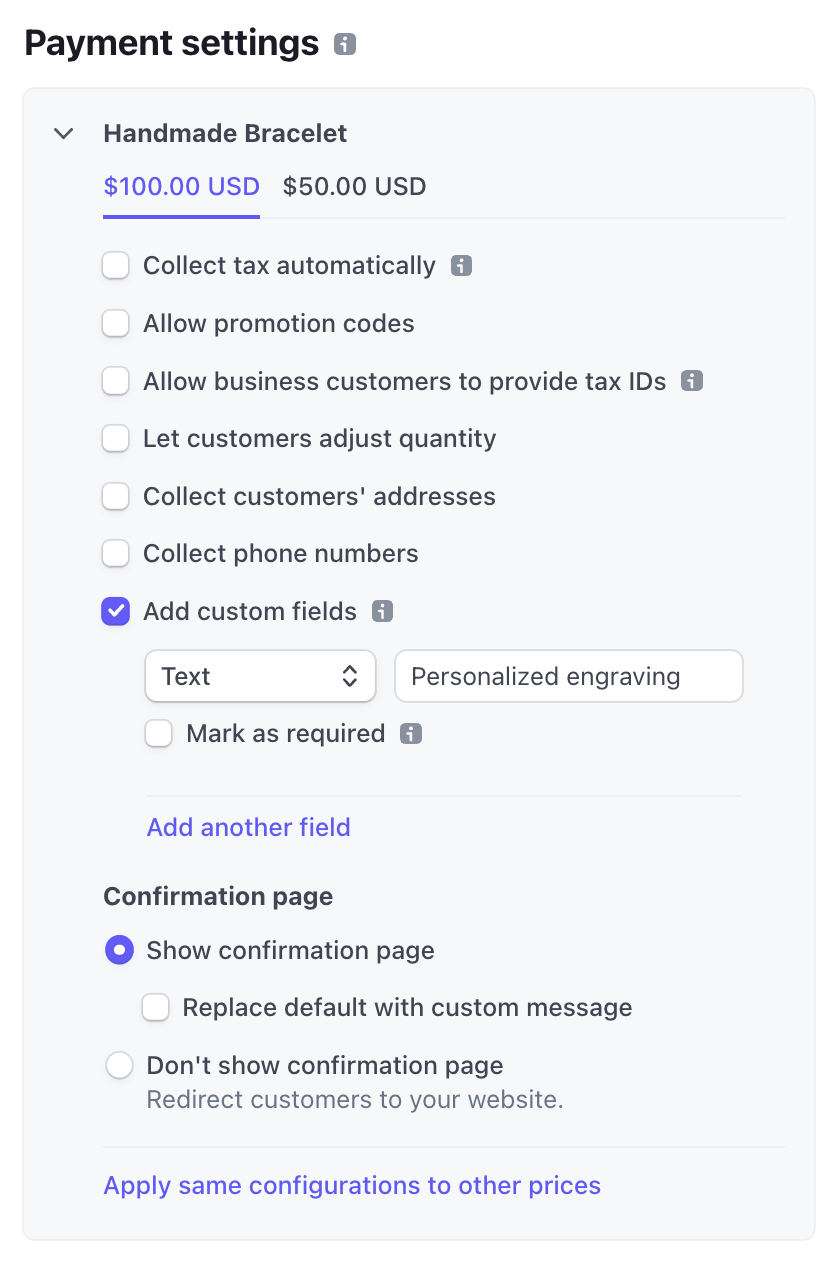Select the $100.00 USD price tab
Image resolution: width=840 pixels, height=1264 pixels.
pyautogui.click(x=182, y=186)
